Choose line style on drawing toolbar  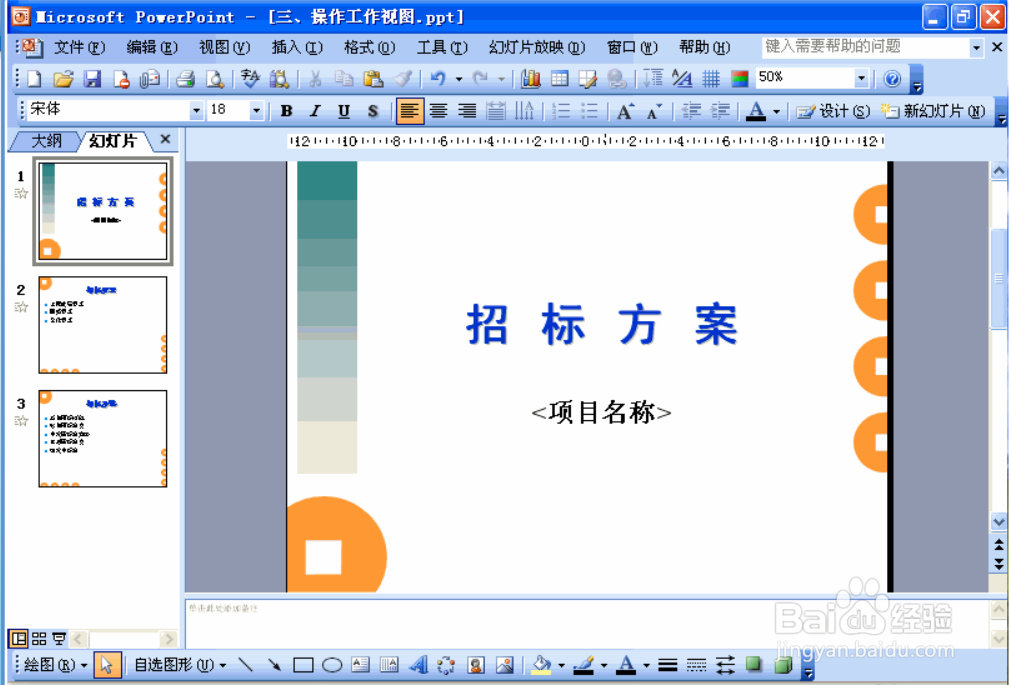[668, 664]
